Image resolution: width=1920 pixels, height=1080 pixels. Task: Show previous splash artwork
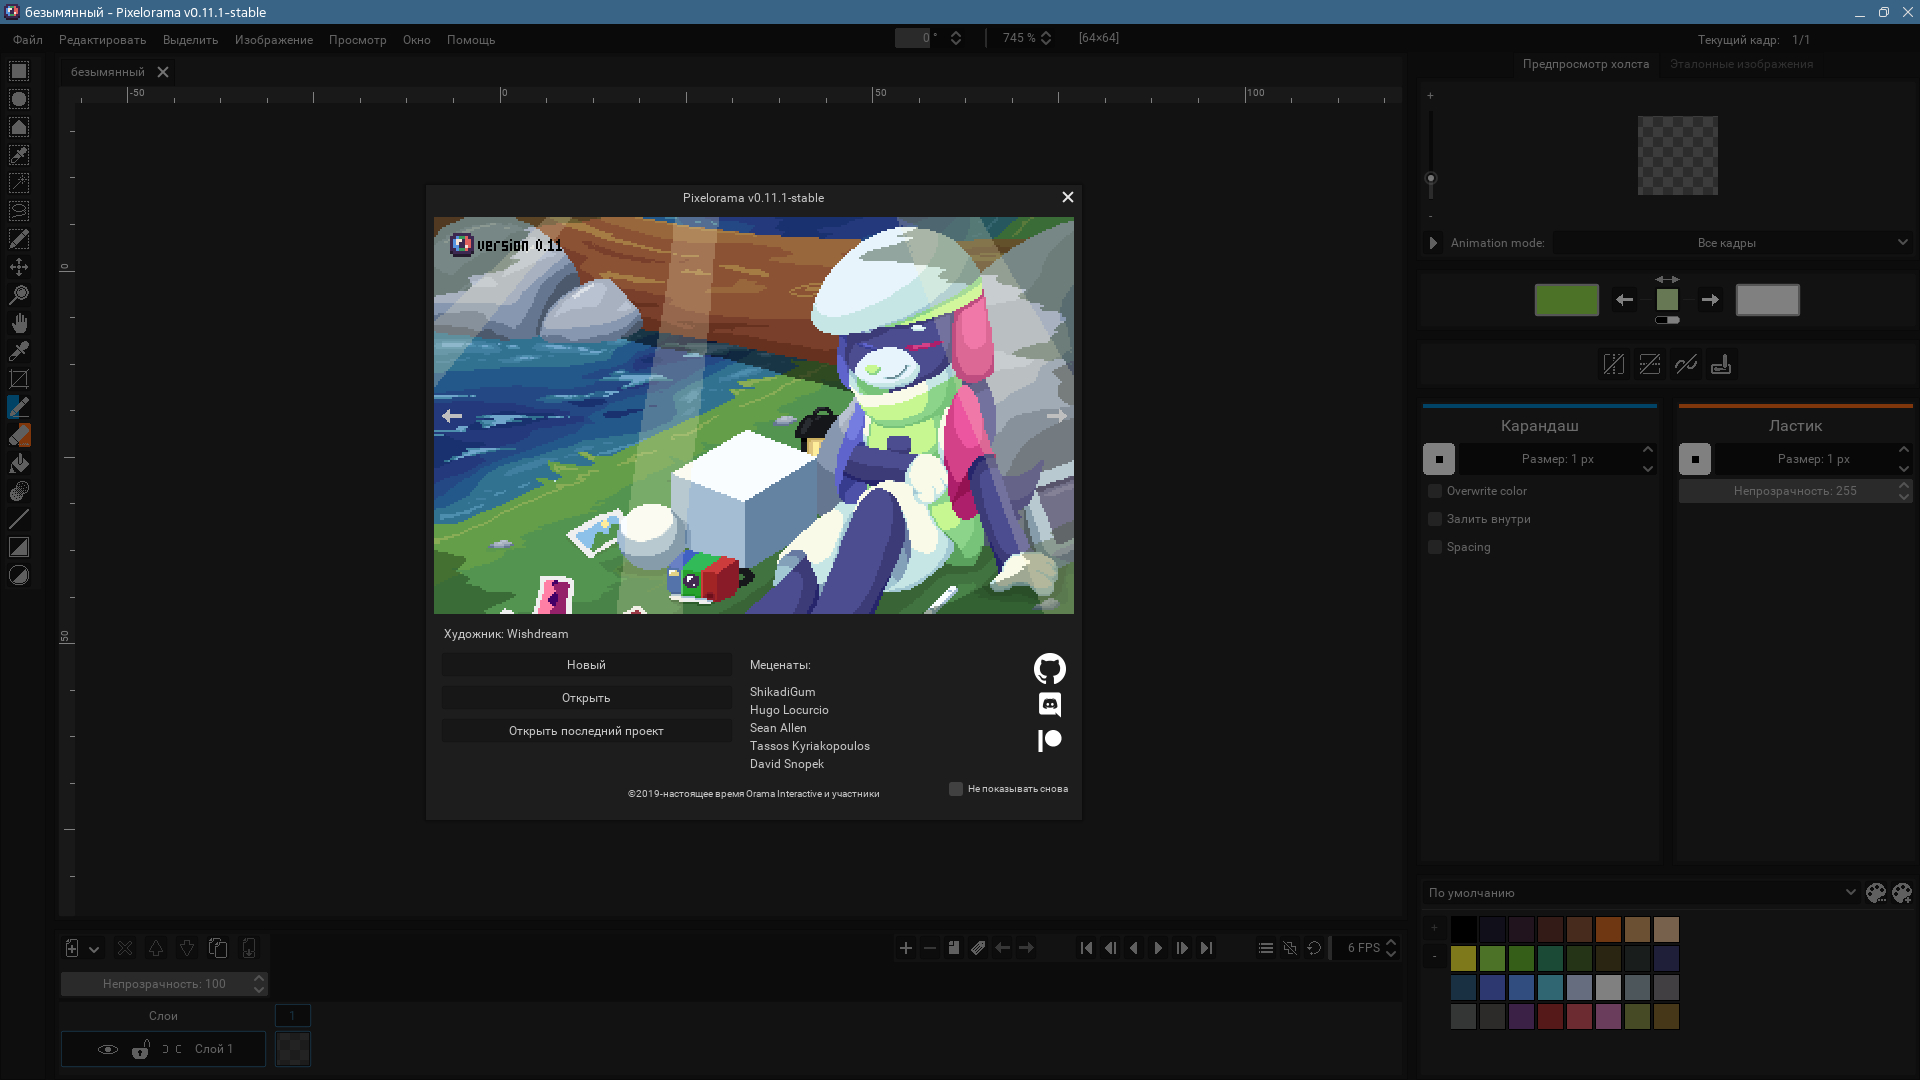[x=452, y=416]
